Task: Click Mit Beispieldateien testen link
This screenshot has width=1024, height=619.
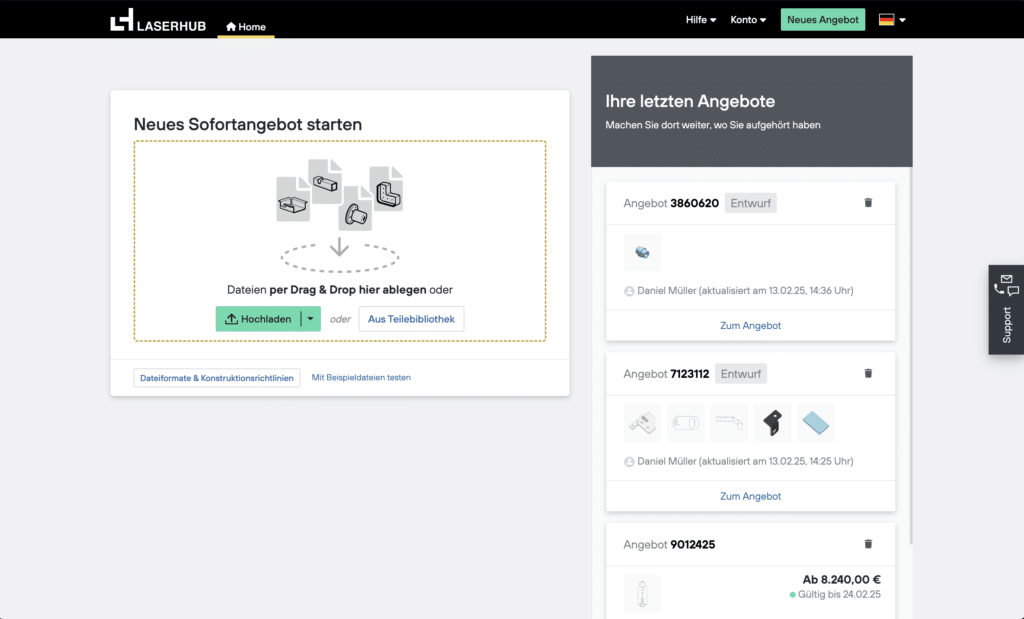Action: point(361,378)
